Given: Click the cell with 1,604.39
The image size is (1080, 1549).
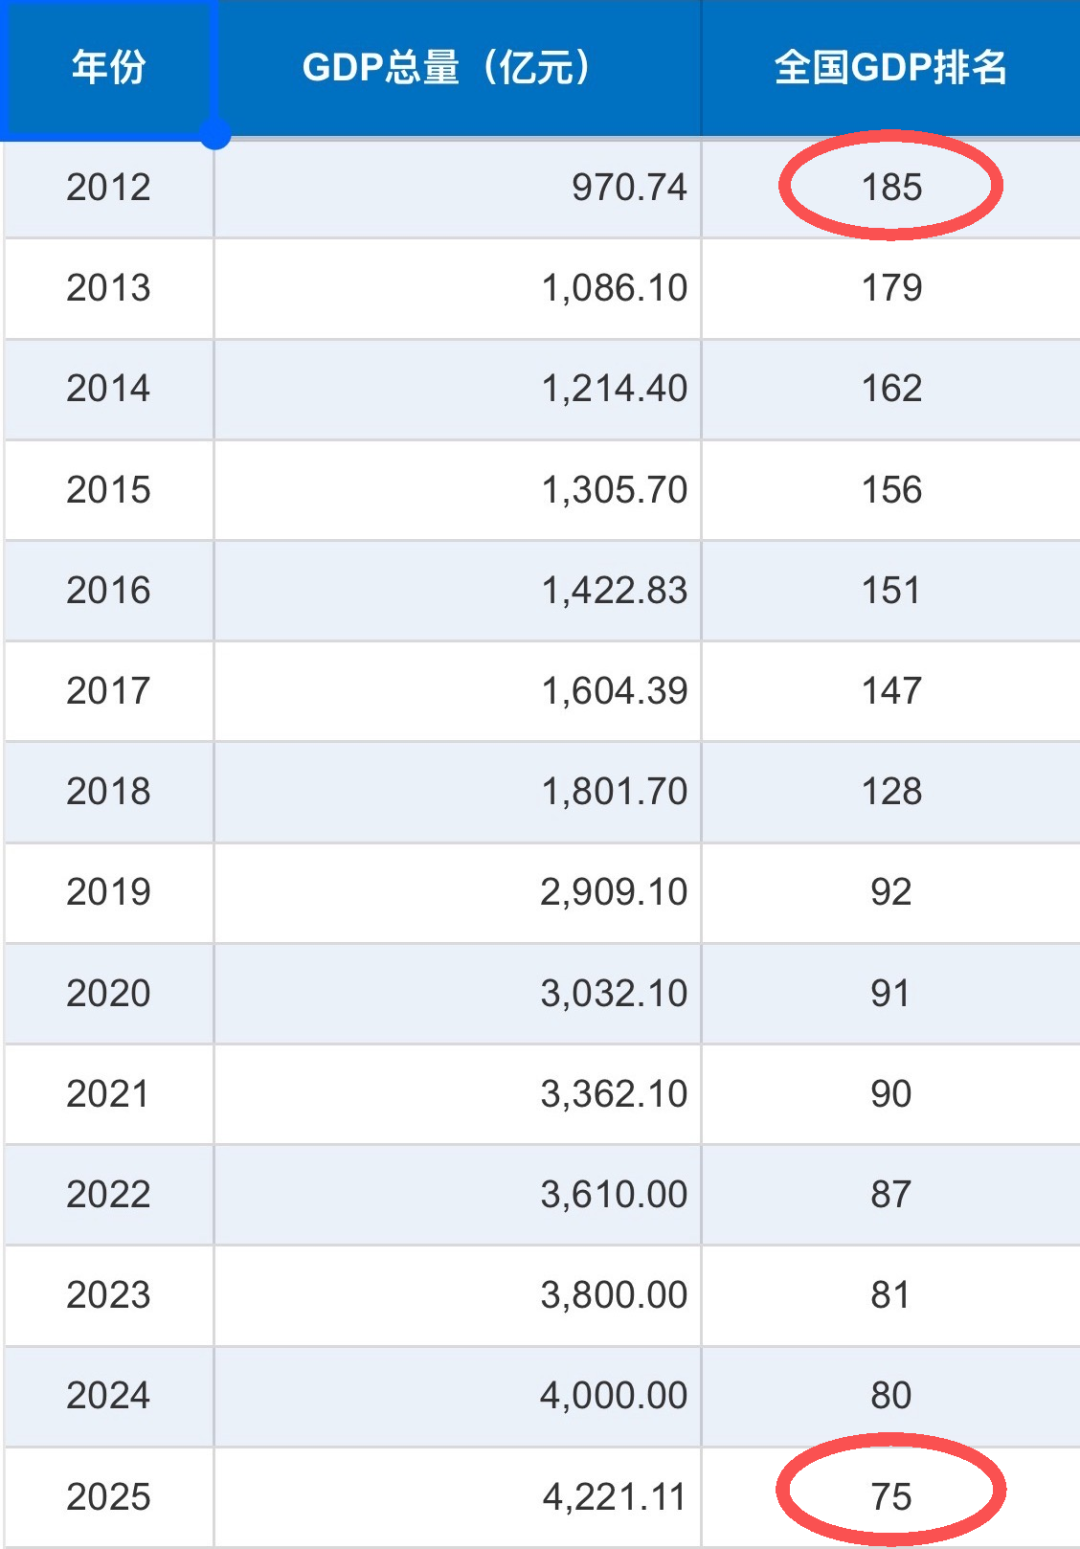Looking at the screenshot, I should 458,691.
